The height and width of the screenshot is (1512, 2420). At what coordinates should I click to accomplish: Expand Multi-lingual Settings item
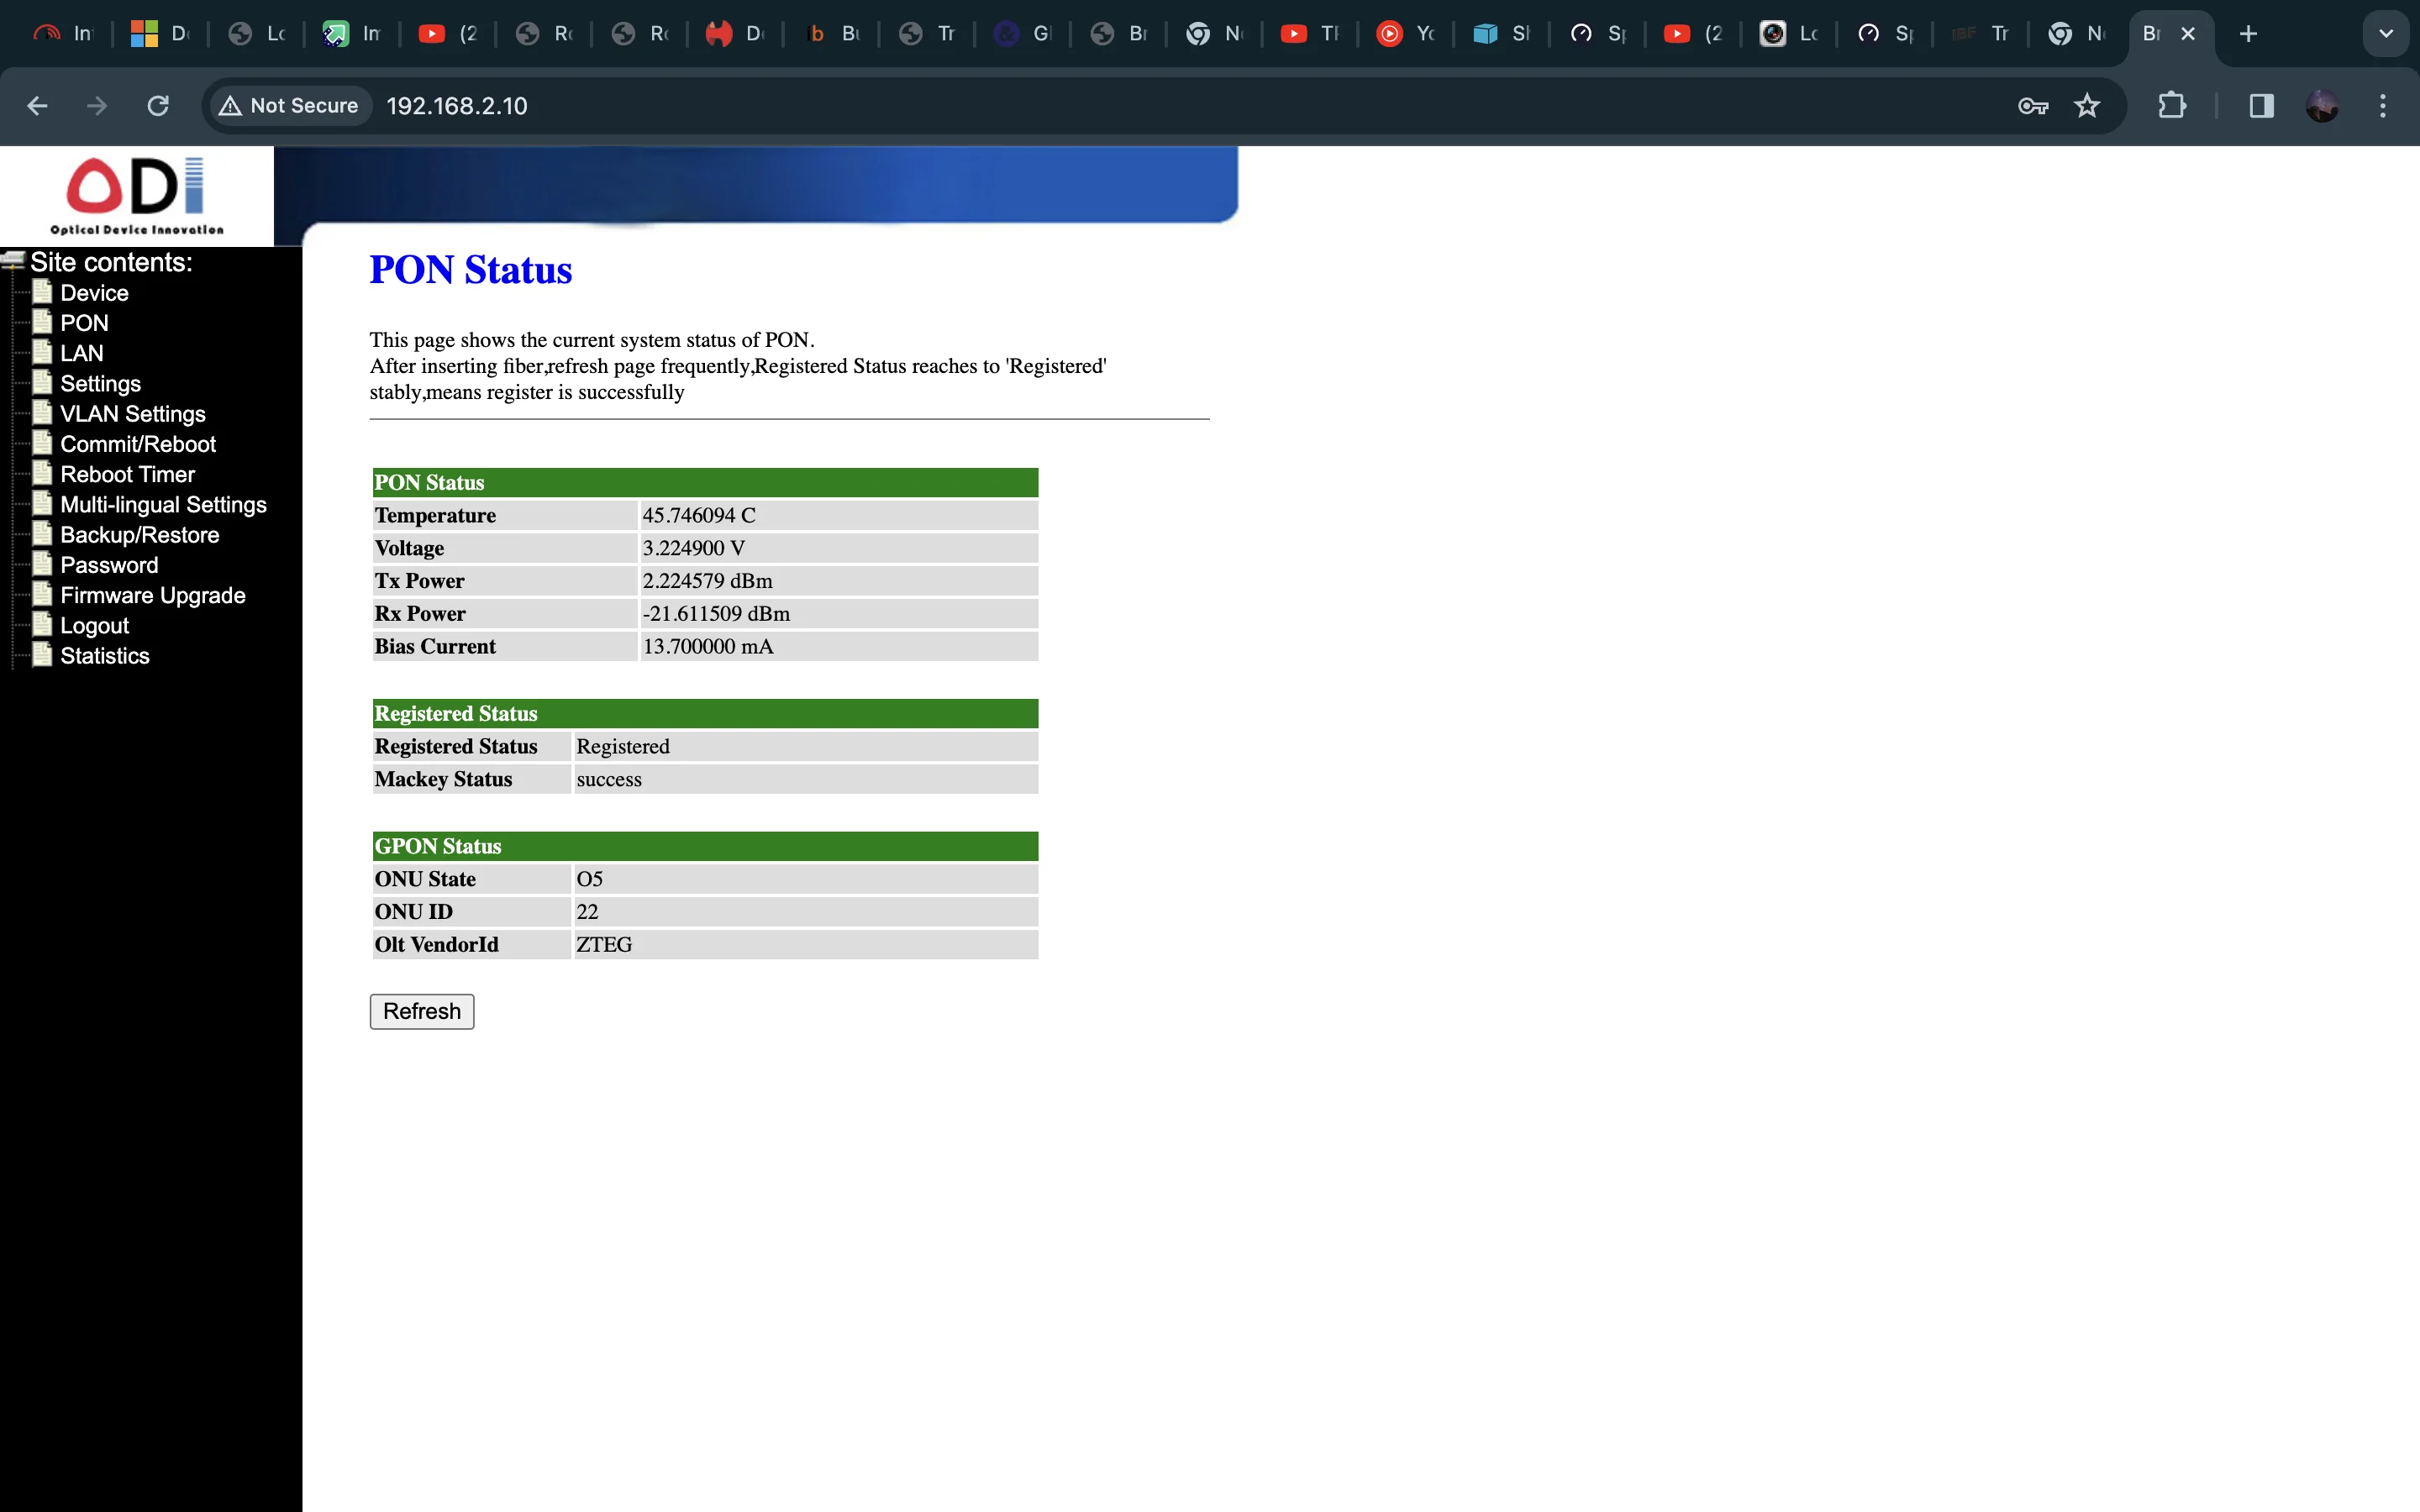(162, 503)
